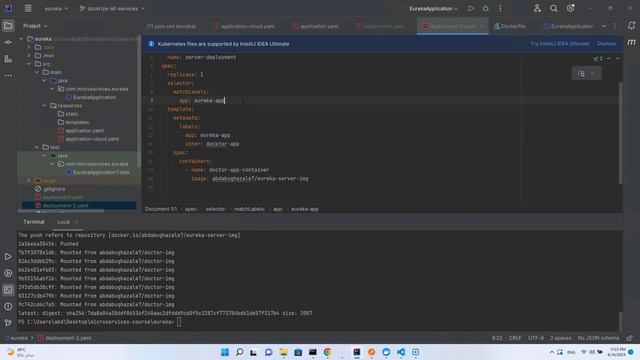640x360 pixels.
Task: Open the Services run tool icon
Action: pos(8,273)
